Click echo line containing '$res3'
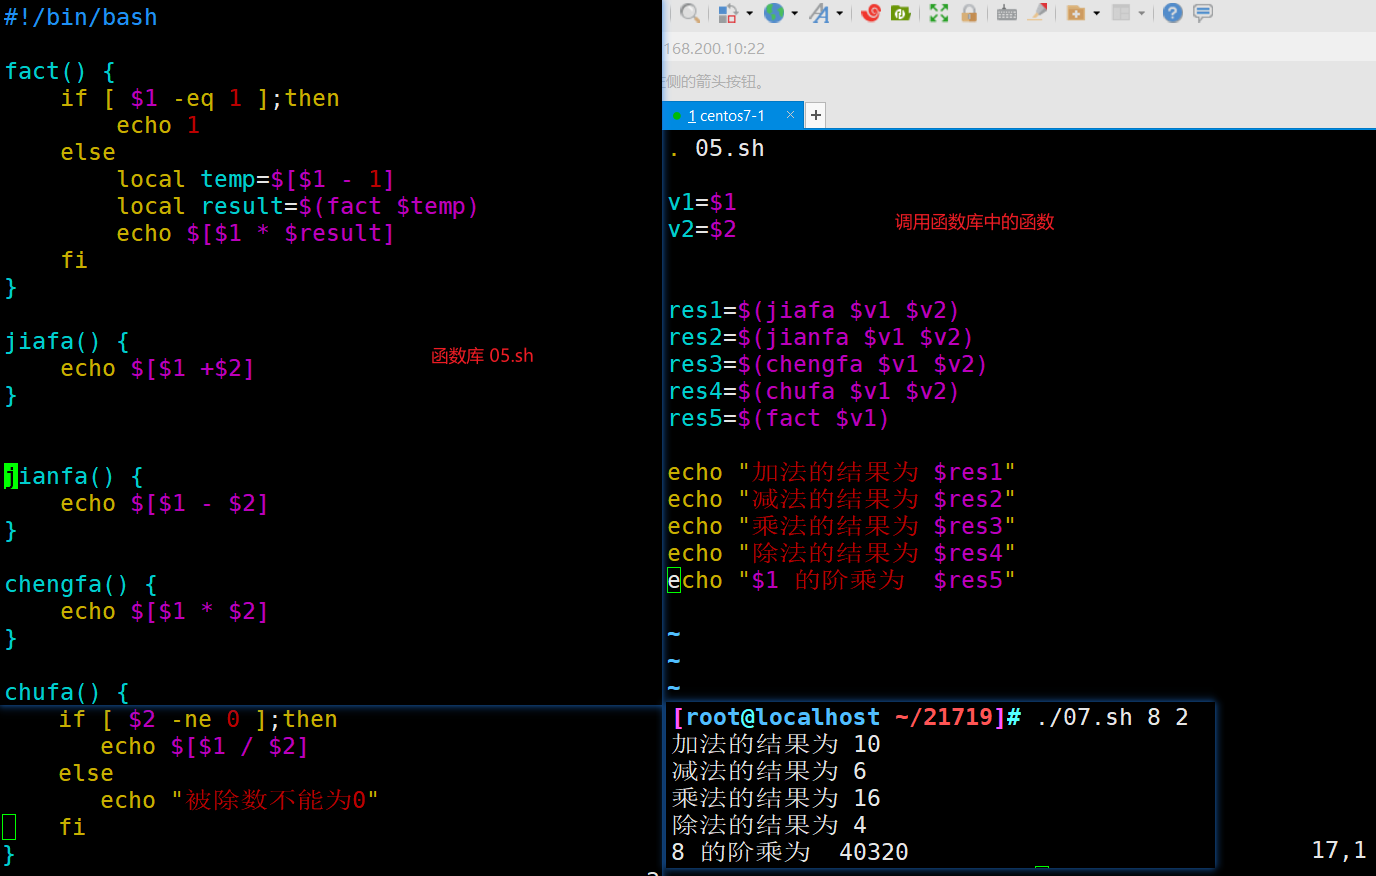Viewport: 1376px width, 876px height. click(x=842, y=526)
